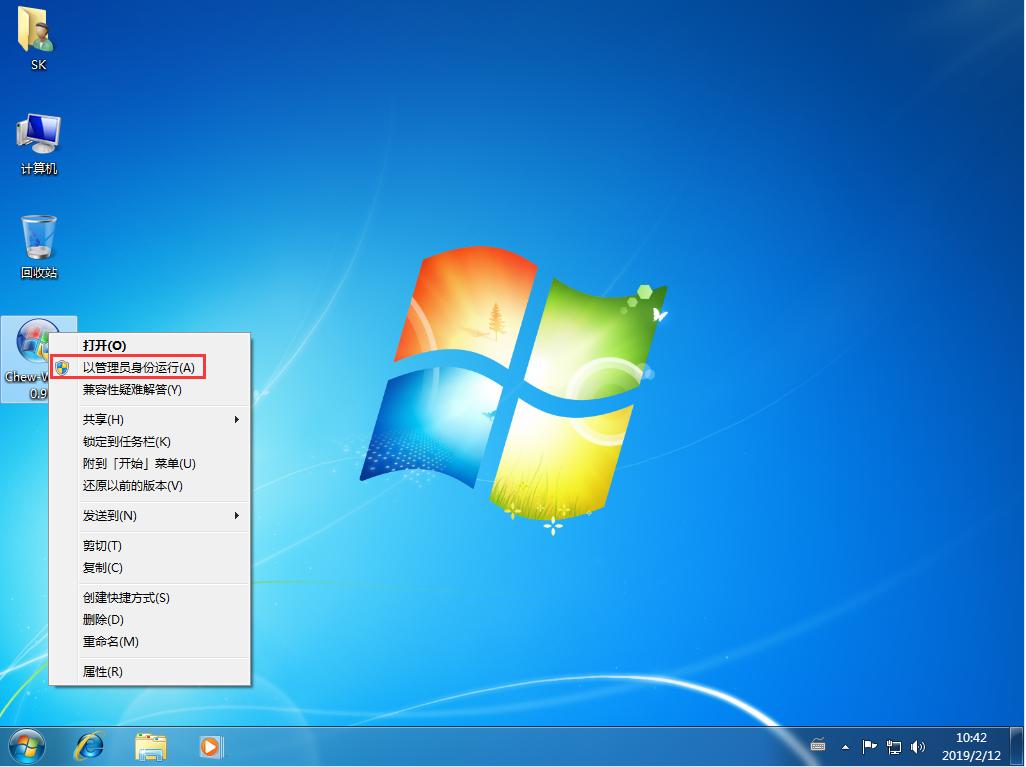Show hidden tray icons with the chevron

(x=845, y=747)
